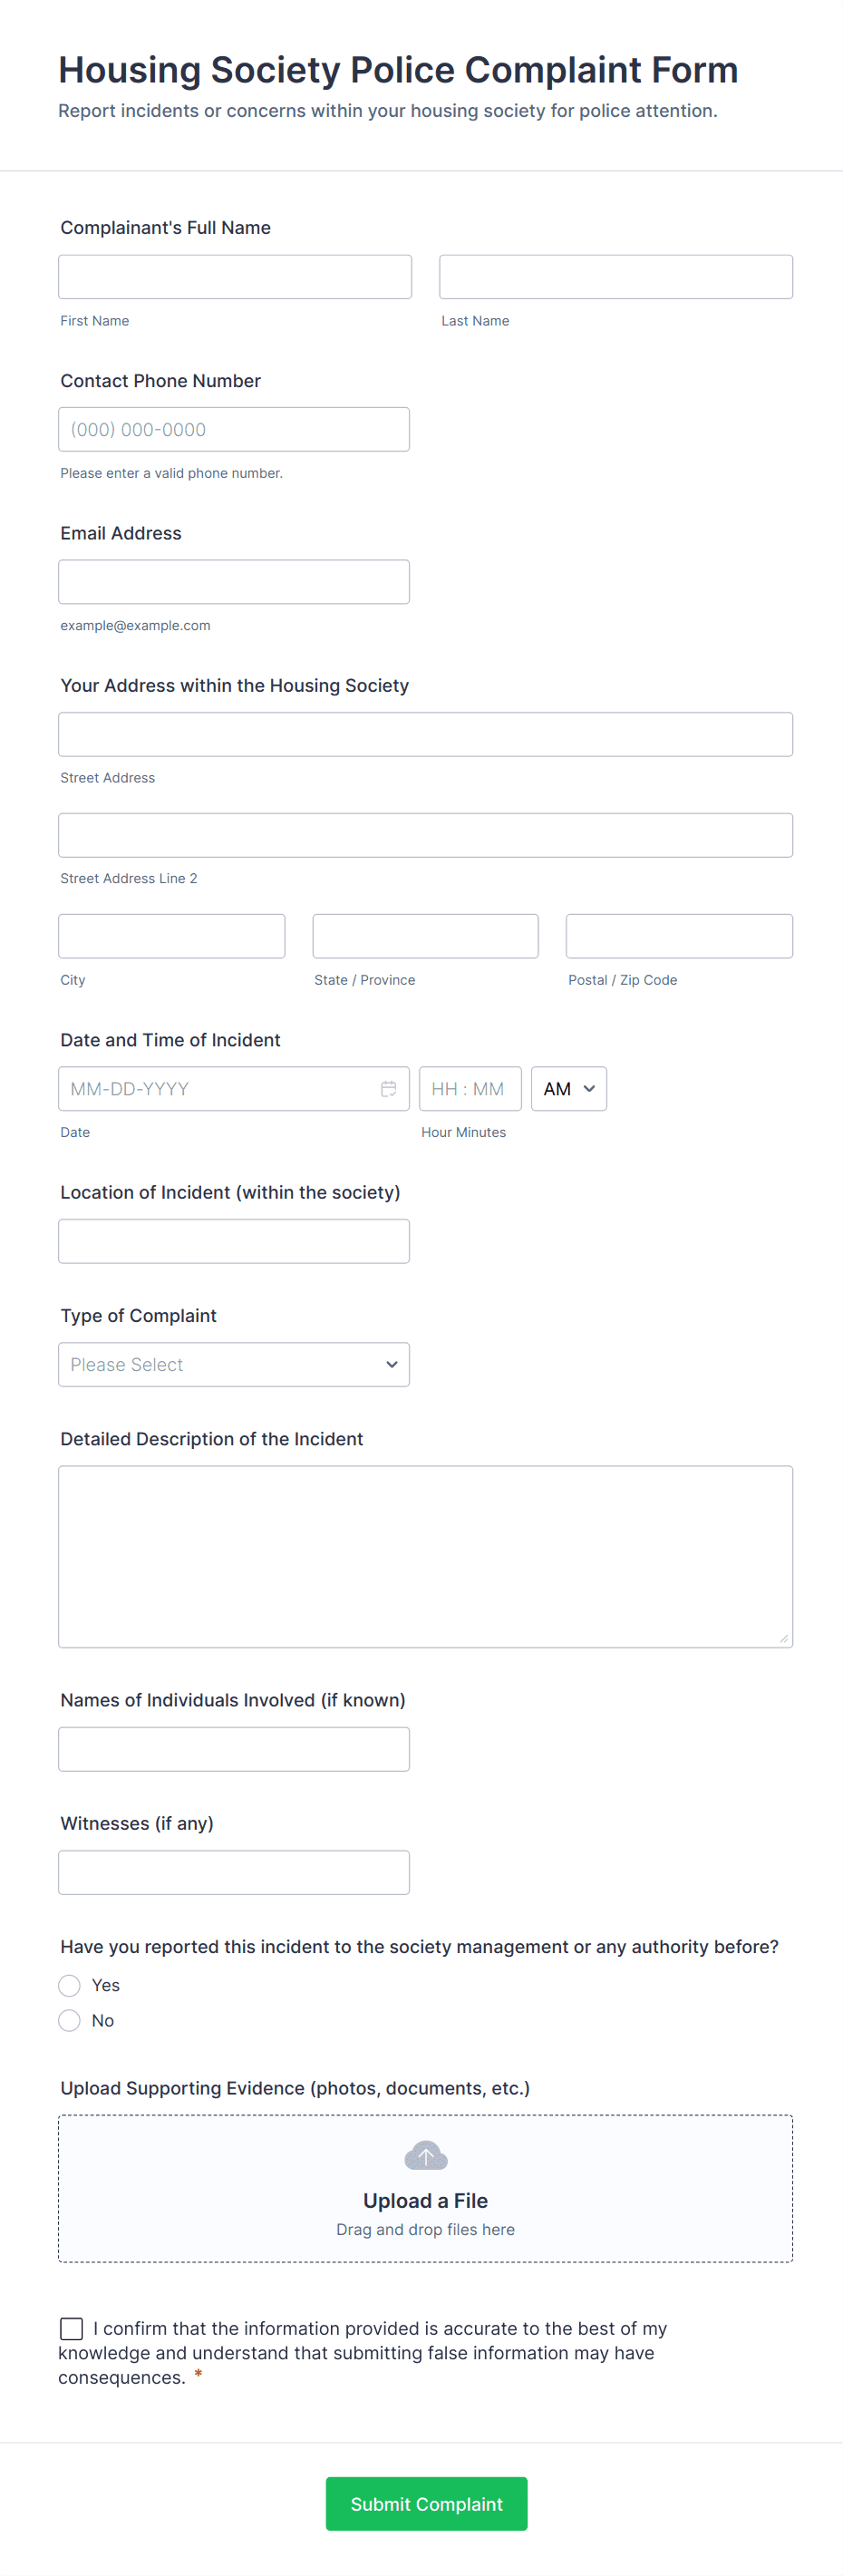Click the Witnesses input field
843x2576 pixels.
233,1872
